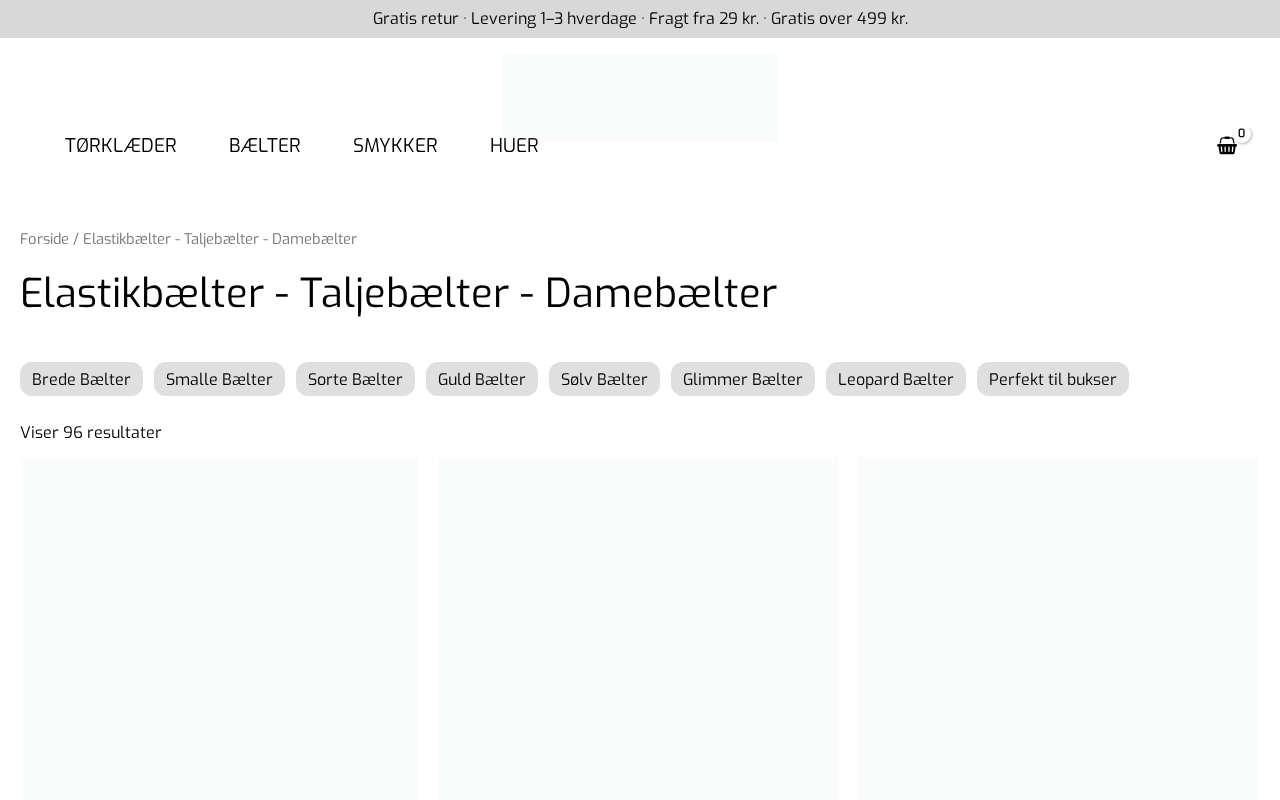Click the top shipping info banner text
The image size is (1280, 800).
[640, 19]
